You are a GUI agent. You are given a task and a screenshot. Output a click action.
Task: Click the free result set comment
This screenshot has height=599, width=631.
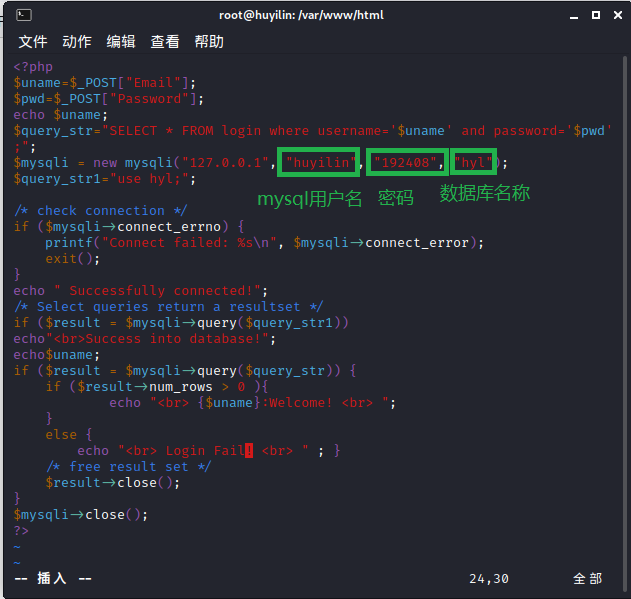(x=128, y=467)
